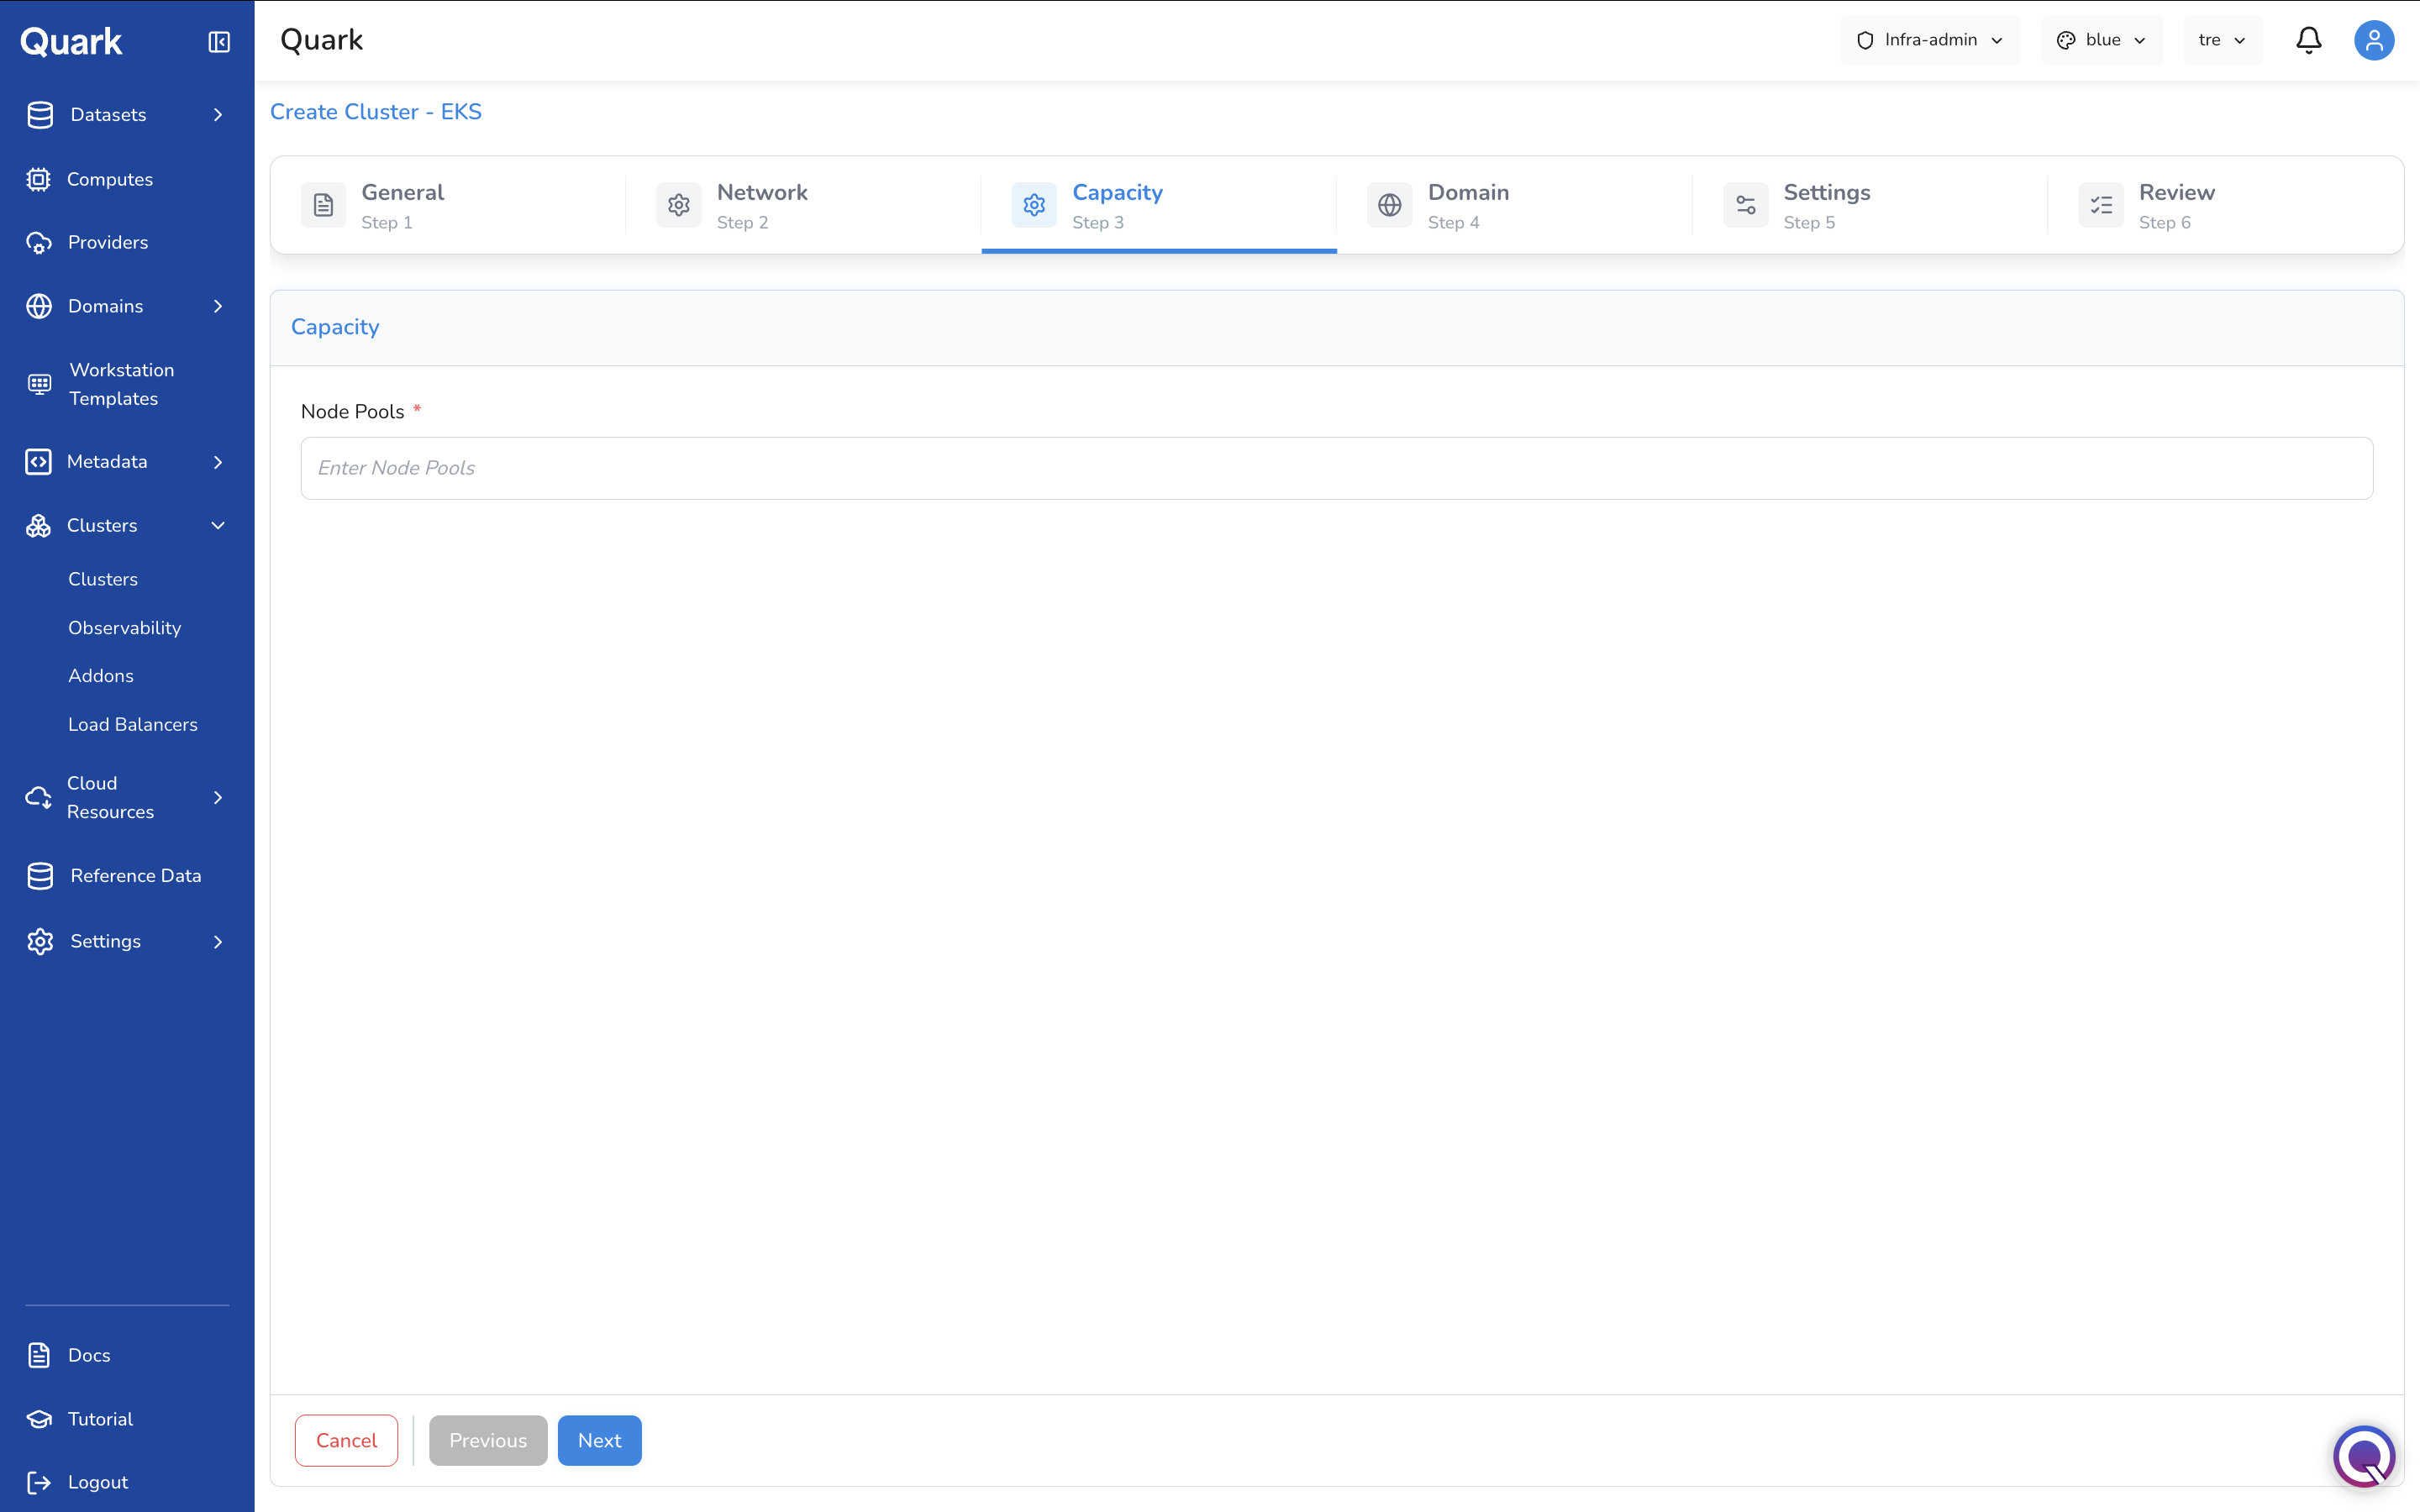Click the Domain step globe icon
This screenshot has height=1512, width=2420.
point(1390,205)
